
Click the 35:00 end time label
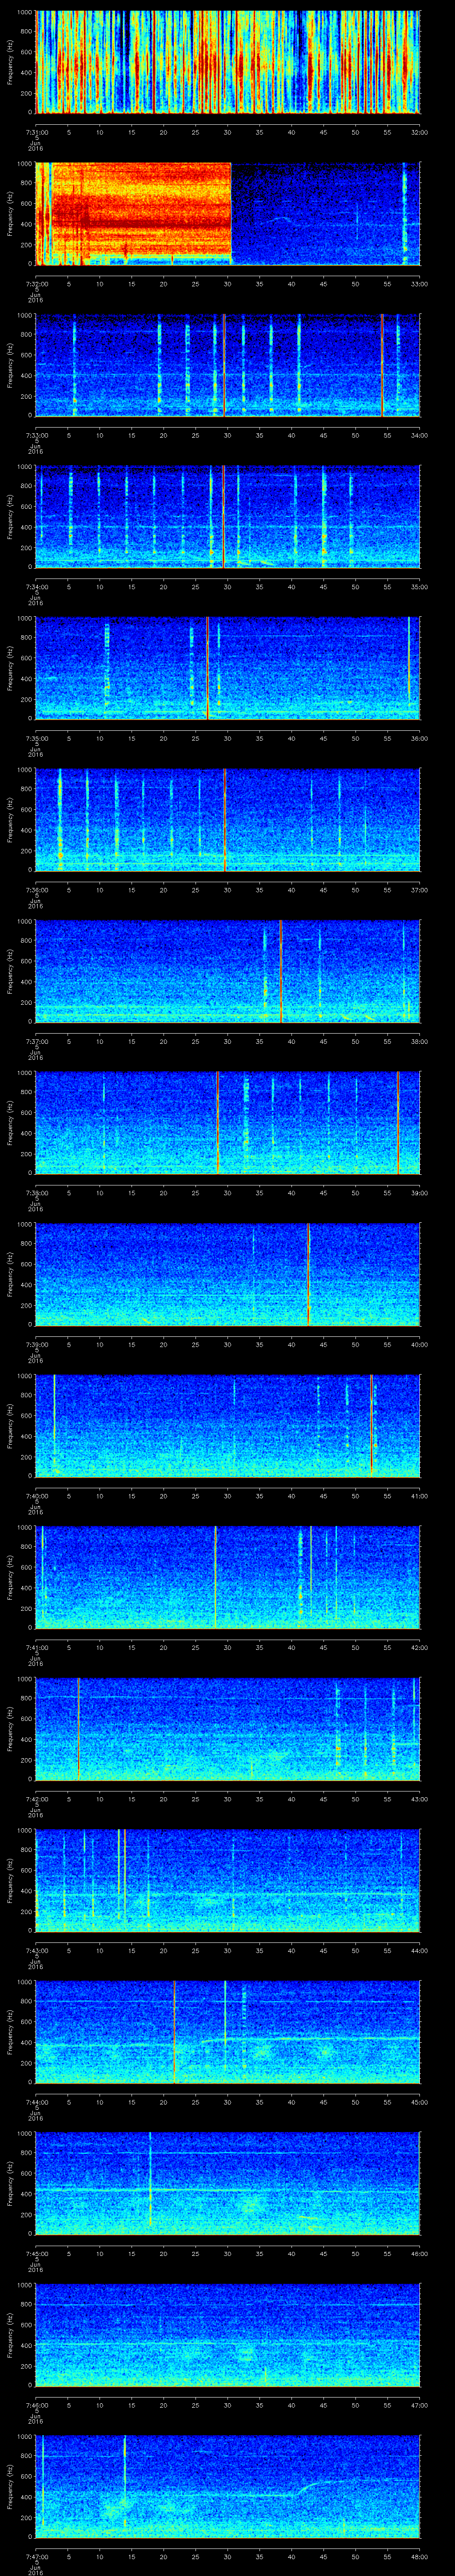click(419, 587)
